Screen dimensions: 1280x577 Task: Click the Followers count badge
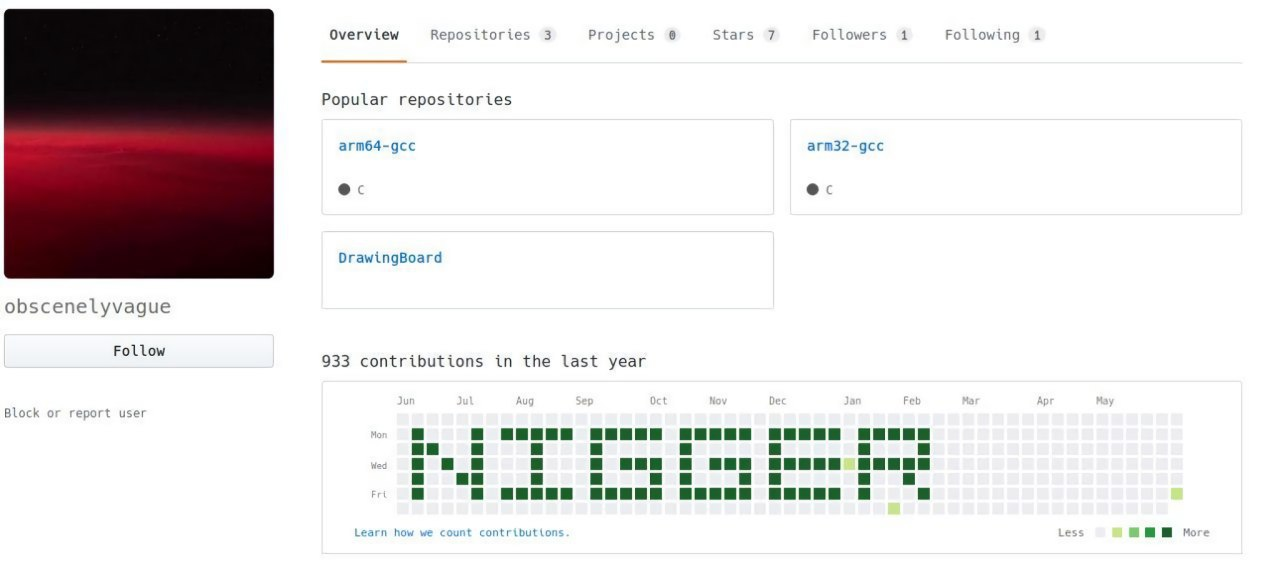tap(903, 35)
